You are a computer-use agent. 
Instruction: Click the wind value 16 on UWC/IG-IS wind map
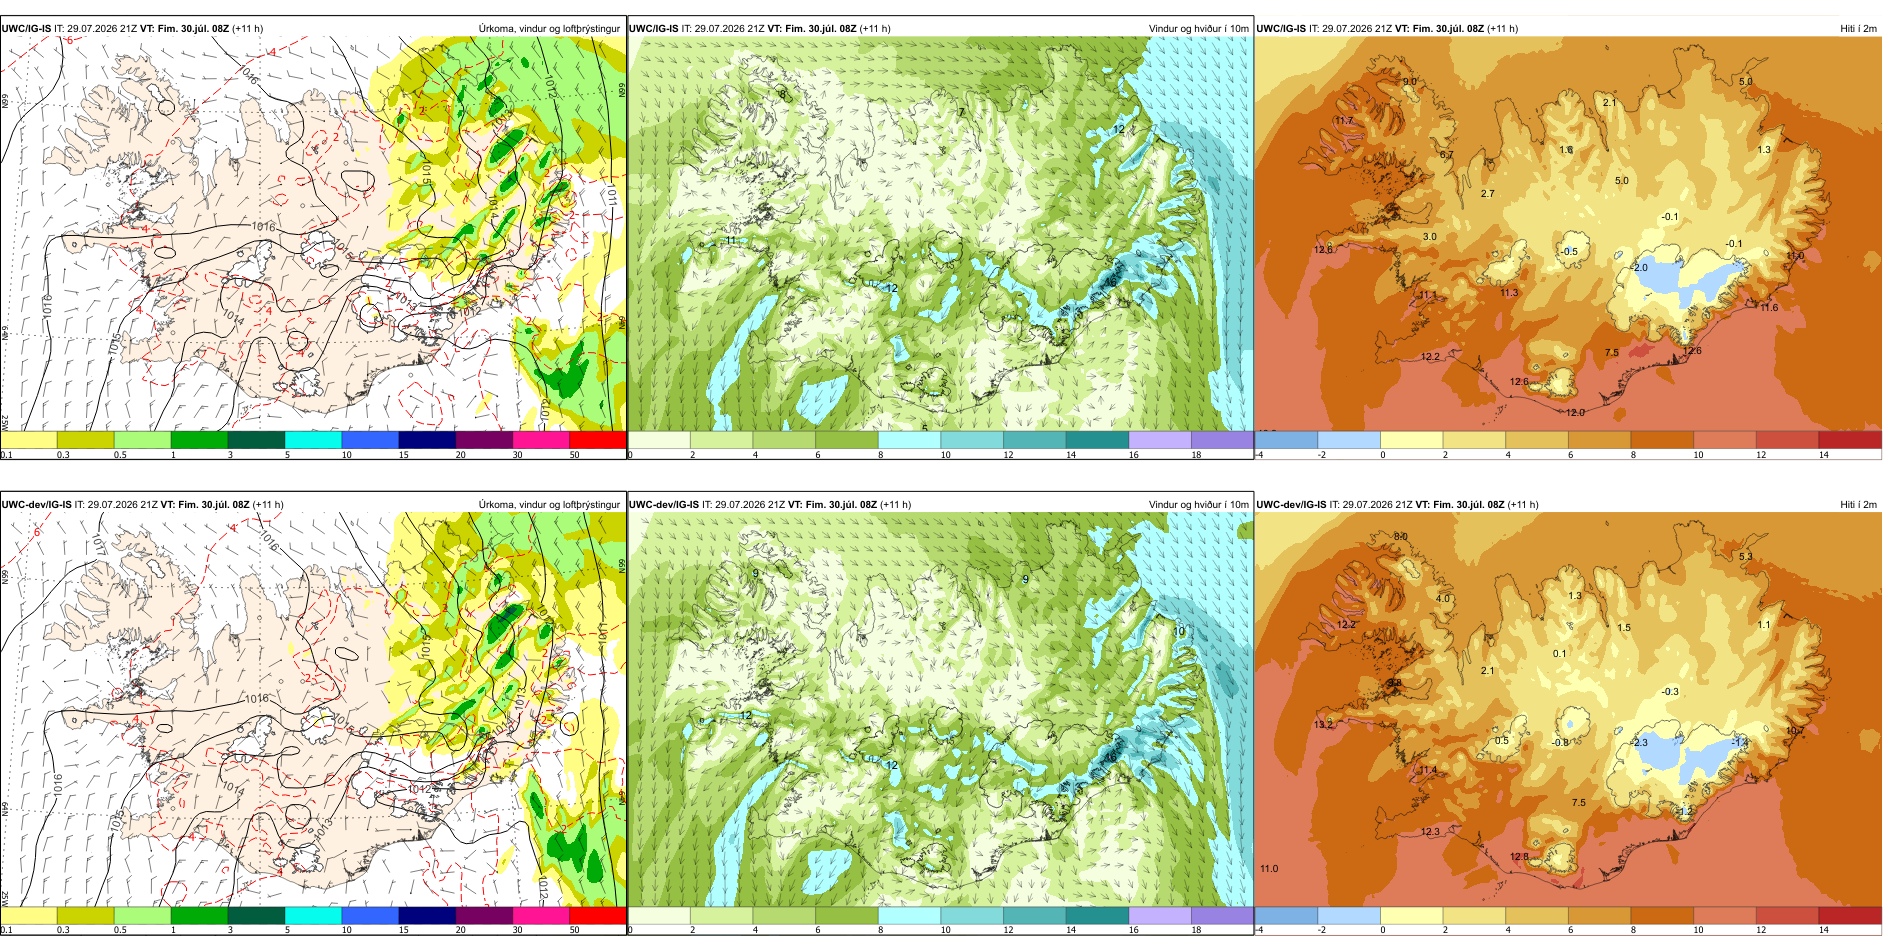coord(1107,282)
